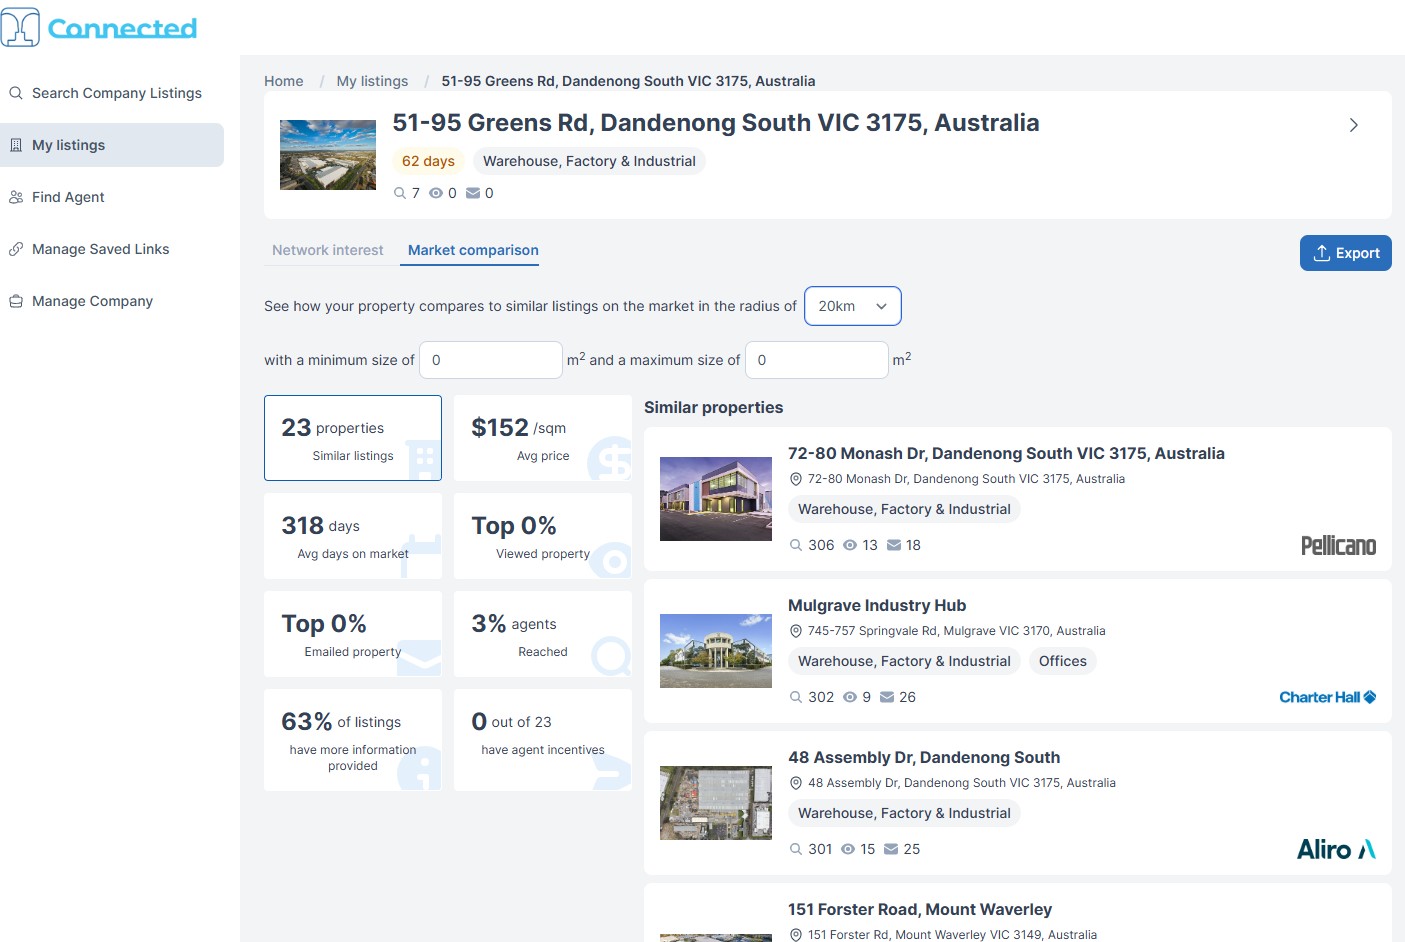The height and width of the screenshot is (942, 1405).
Task: Click the envelope enquiries icon under the main listing title
Action: pos(472,192)
